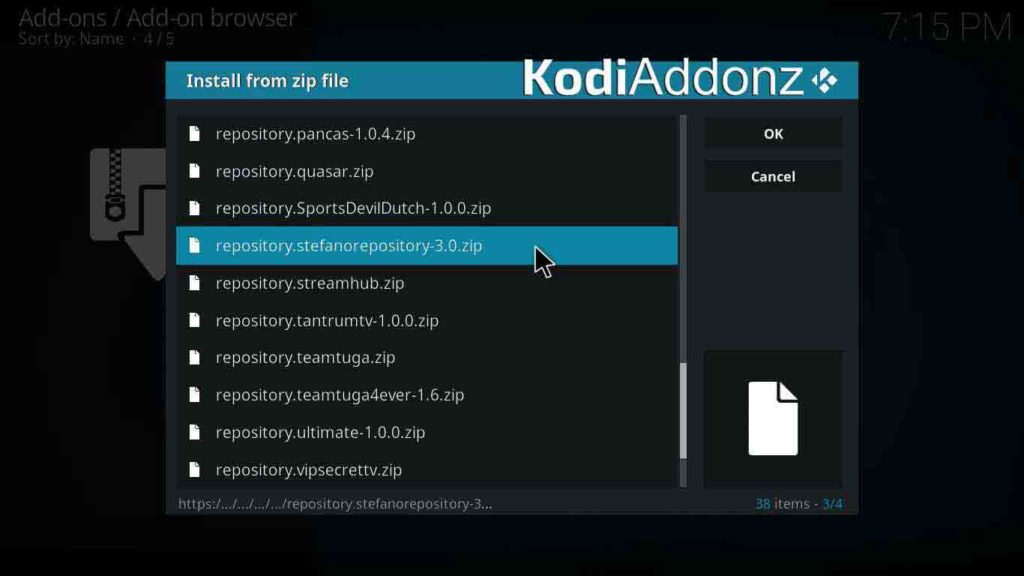Click the 38 items page counter

coord(799,504)
